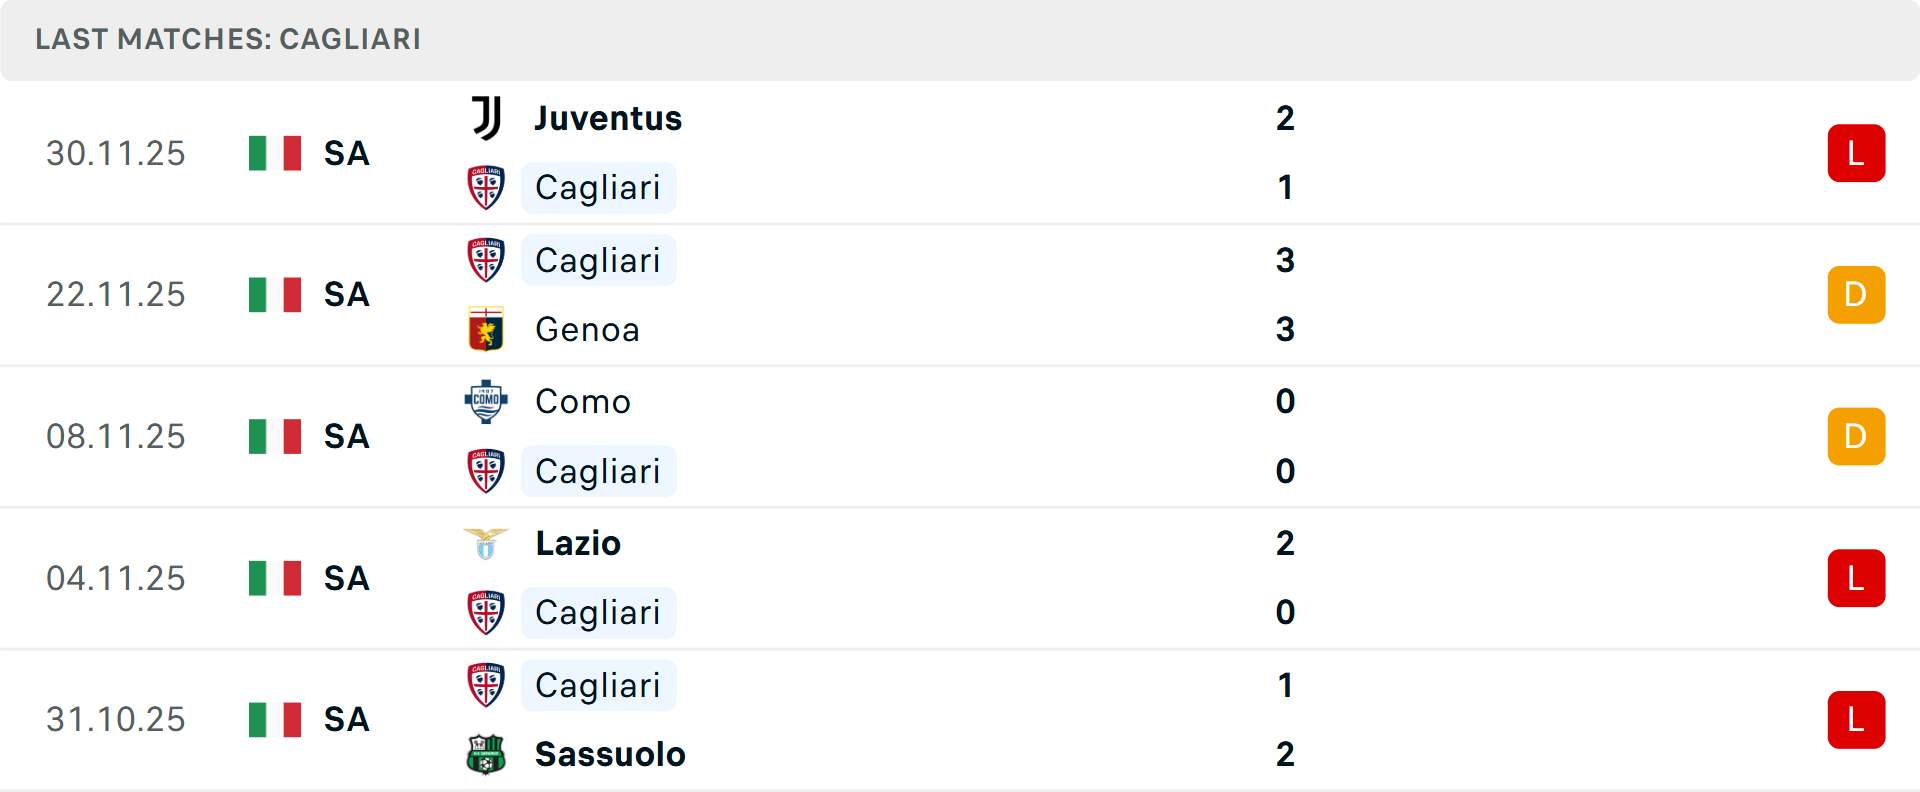Click the Juventus team name
The height and width of the screenshot is (792, 1920).
pos(606,117)
